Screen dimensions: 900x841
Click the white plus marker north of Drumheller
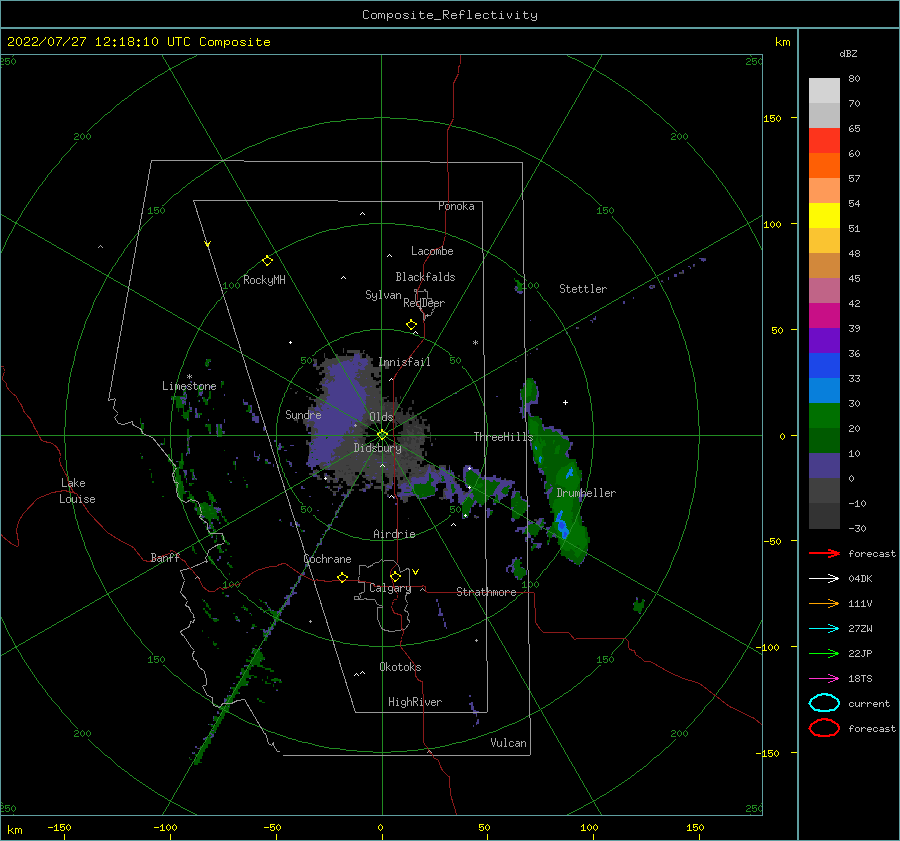pos(565,402)
